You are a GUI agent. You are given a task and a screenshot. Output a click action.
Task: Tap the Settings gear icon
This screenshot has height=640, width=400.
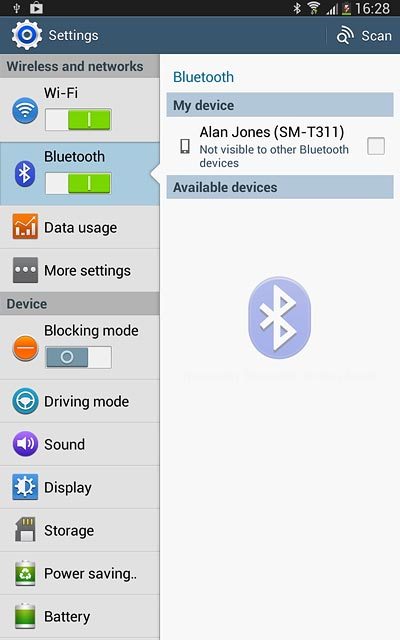(x=27, y=35)
